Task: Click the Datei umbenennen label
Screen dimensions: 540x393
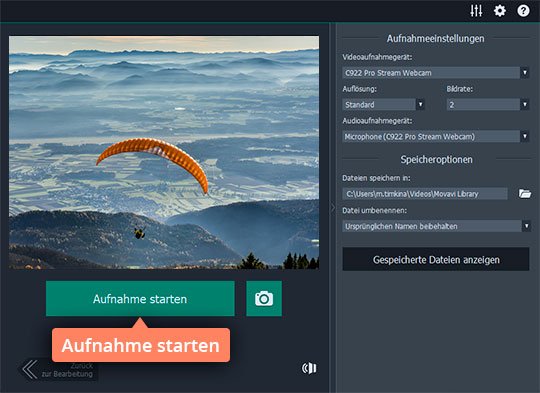Action: pyautogui.click(x=374, y=210)
